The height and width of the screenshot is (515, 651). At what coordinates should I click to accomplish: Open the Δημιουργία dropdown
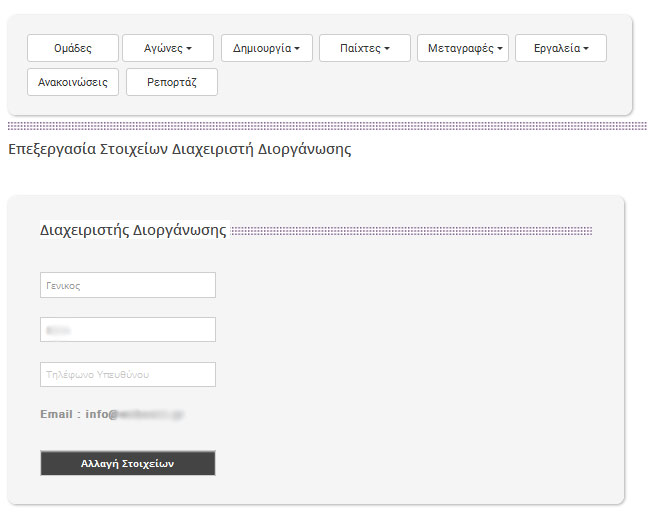tap(266, 48)
